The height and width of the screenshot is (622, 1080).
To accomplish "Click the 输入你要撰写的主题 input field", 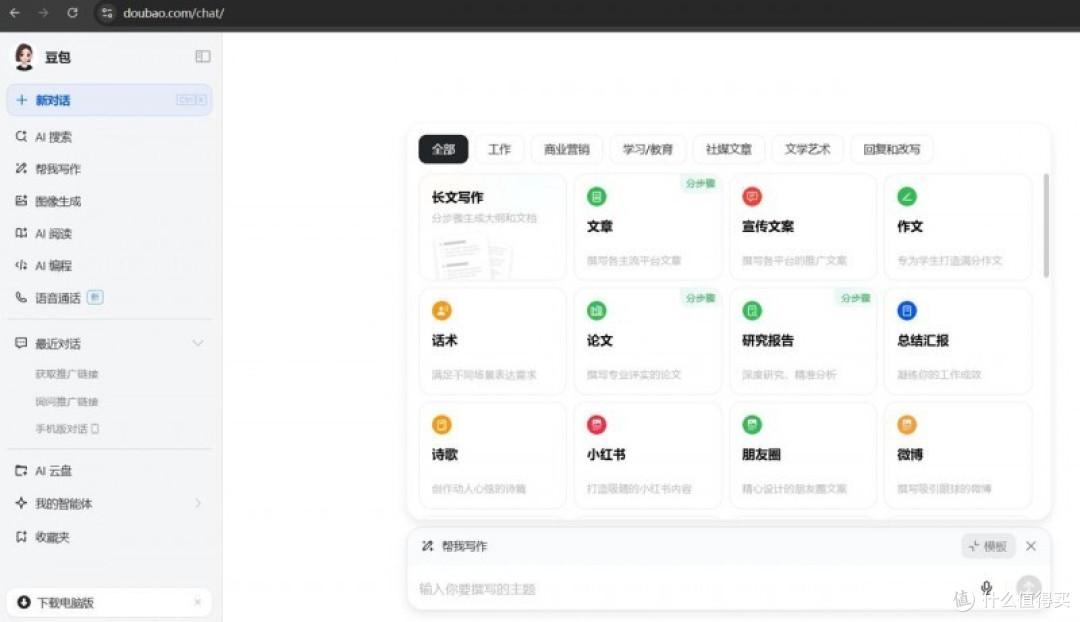I will click(x=689, y=589).
